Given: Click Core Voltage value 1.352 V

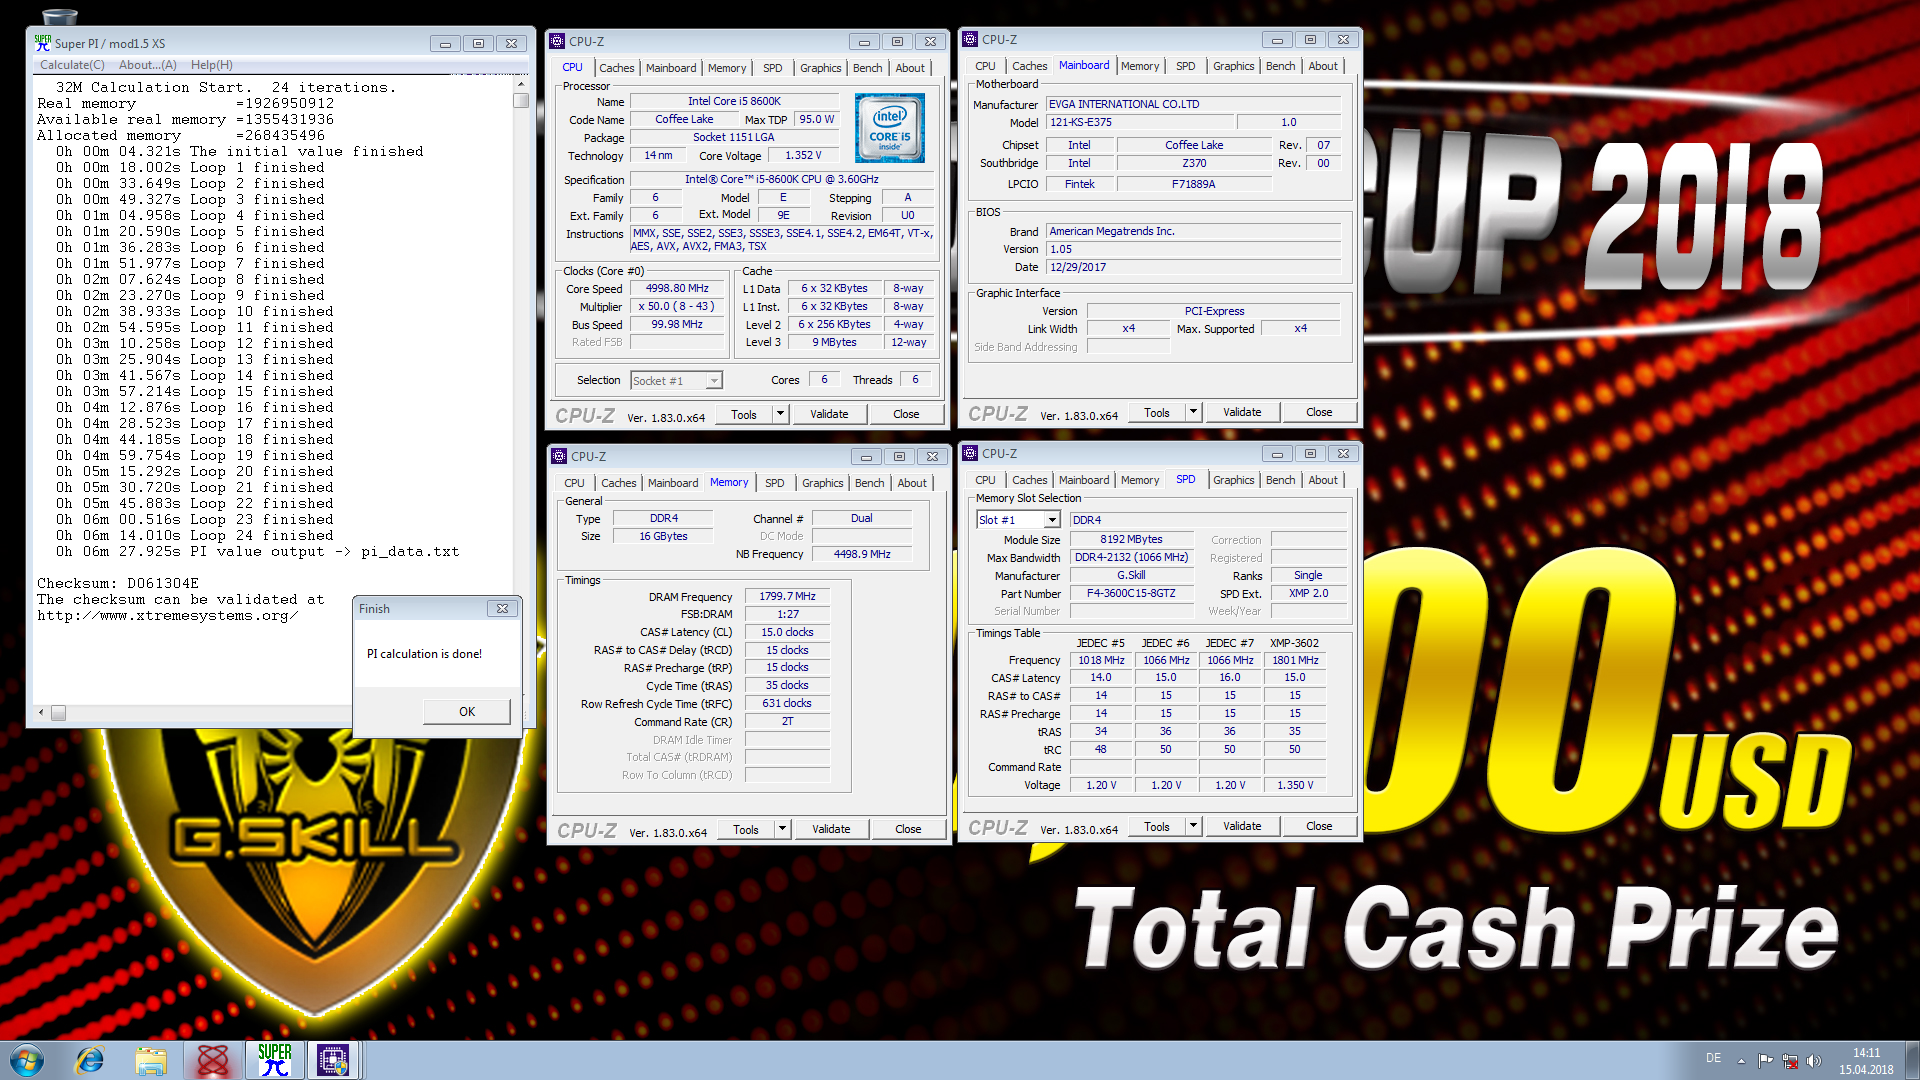Looking at the screenshot, I should 803,155.
